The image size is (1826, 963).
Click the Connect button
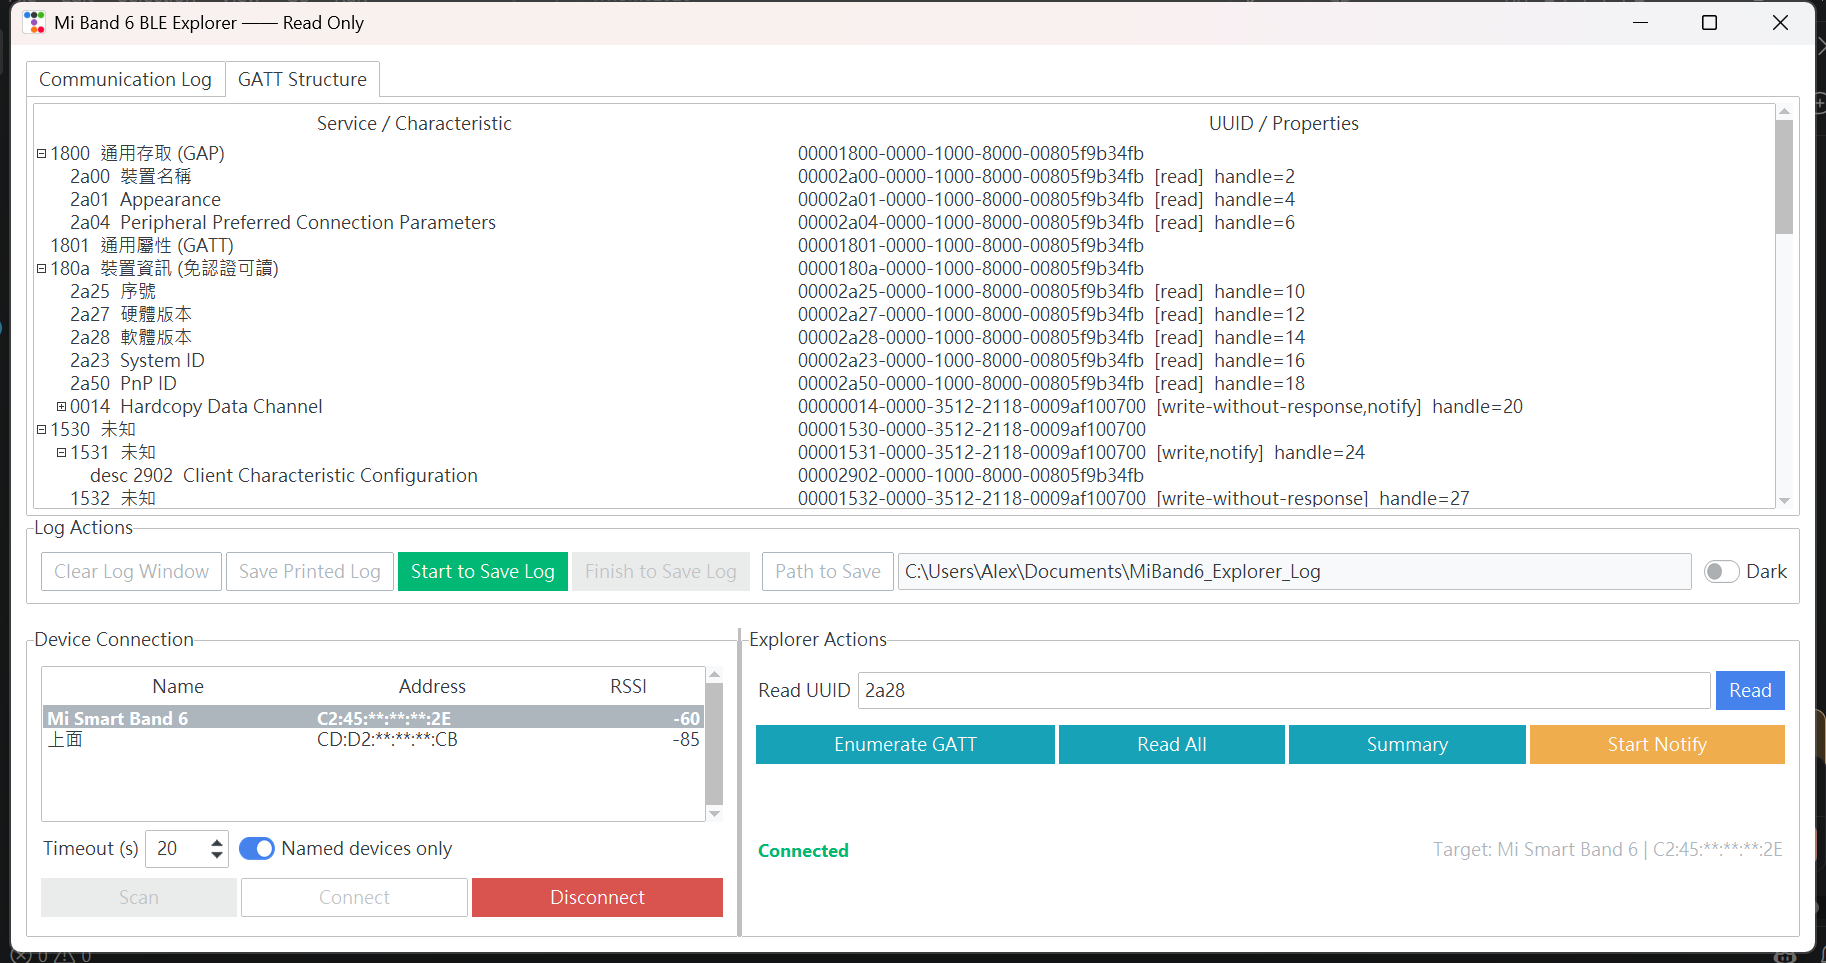pyautogui.click(x=354, y=897)
